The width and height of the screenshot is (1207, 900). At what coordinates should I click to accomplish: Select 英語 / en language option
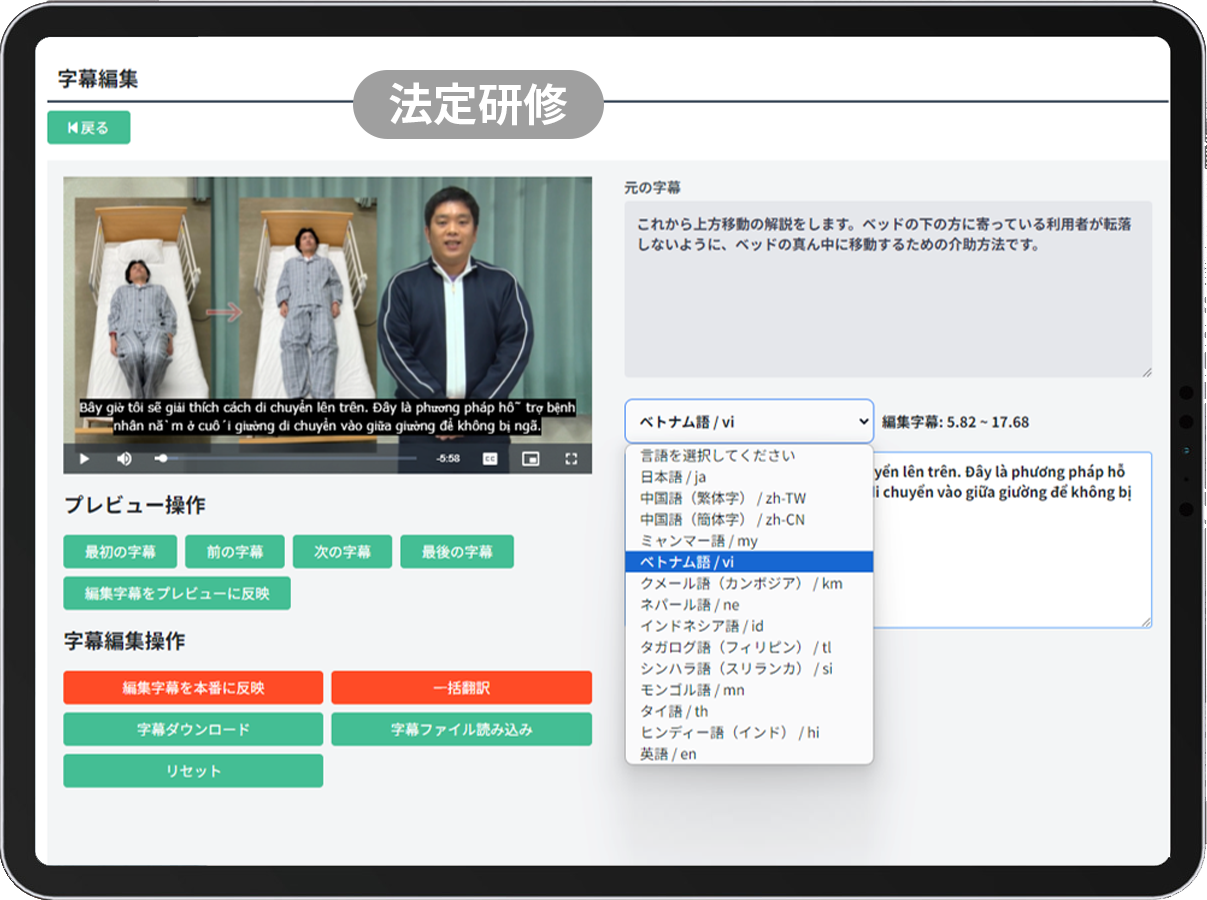coord(749,754)
